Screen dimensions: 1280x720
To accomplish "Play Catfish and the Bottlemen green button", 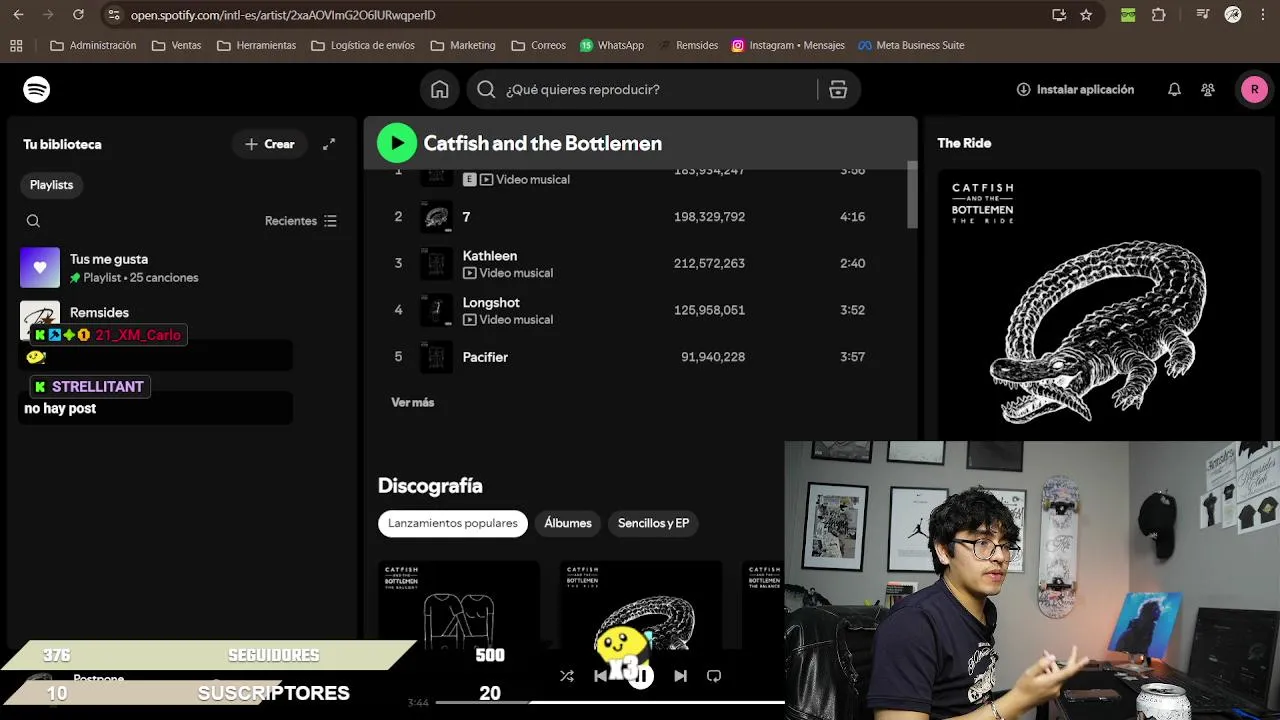I will (397, 143).
